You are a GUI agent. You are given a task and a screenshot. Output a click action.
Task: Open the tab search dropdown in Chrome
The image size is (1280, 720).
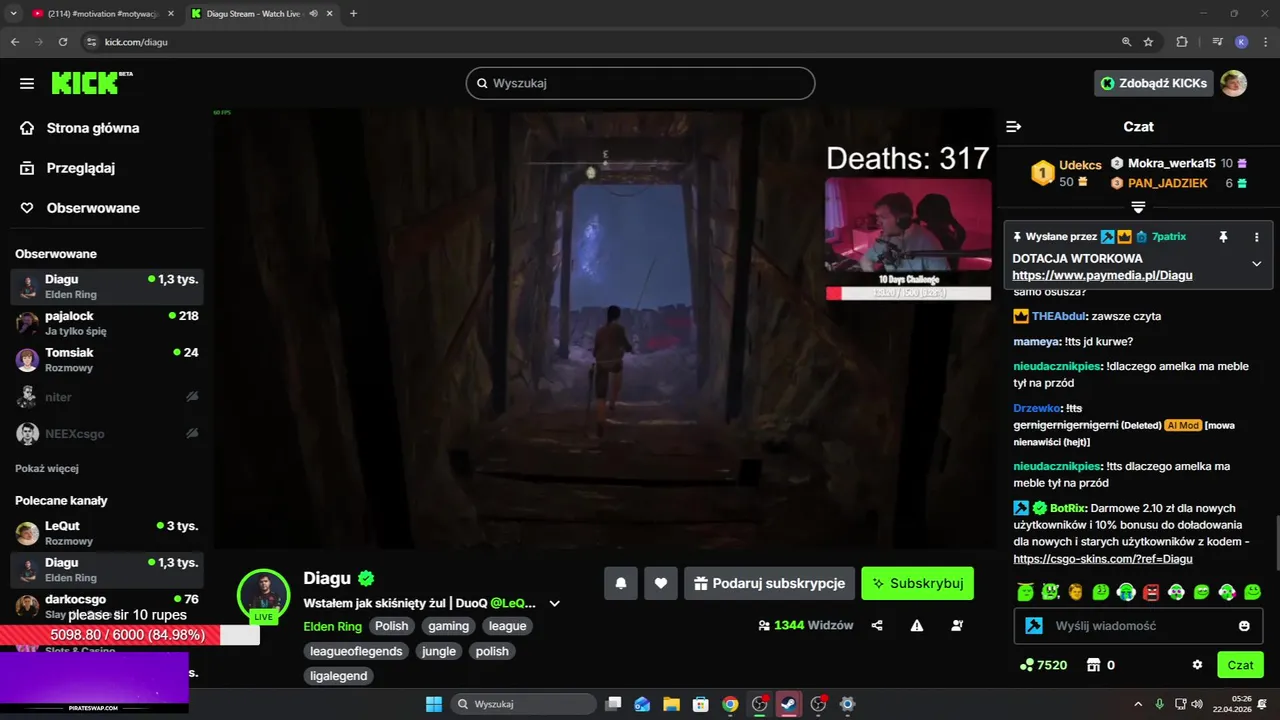coord(13,13)
